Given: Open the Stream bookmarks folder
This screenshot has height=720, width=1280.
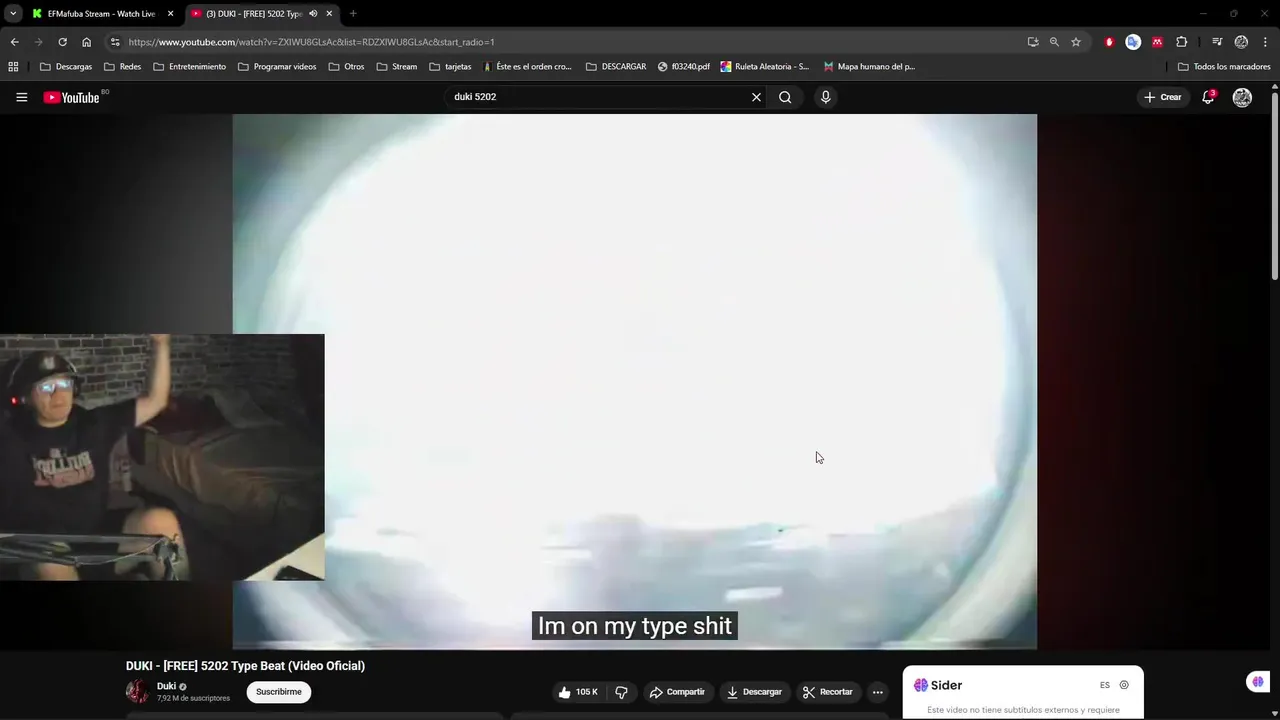Looking at the screenshot, I should (x=397, y=67).
